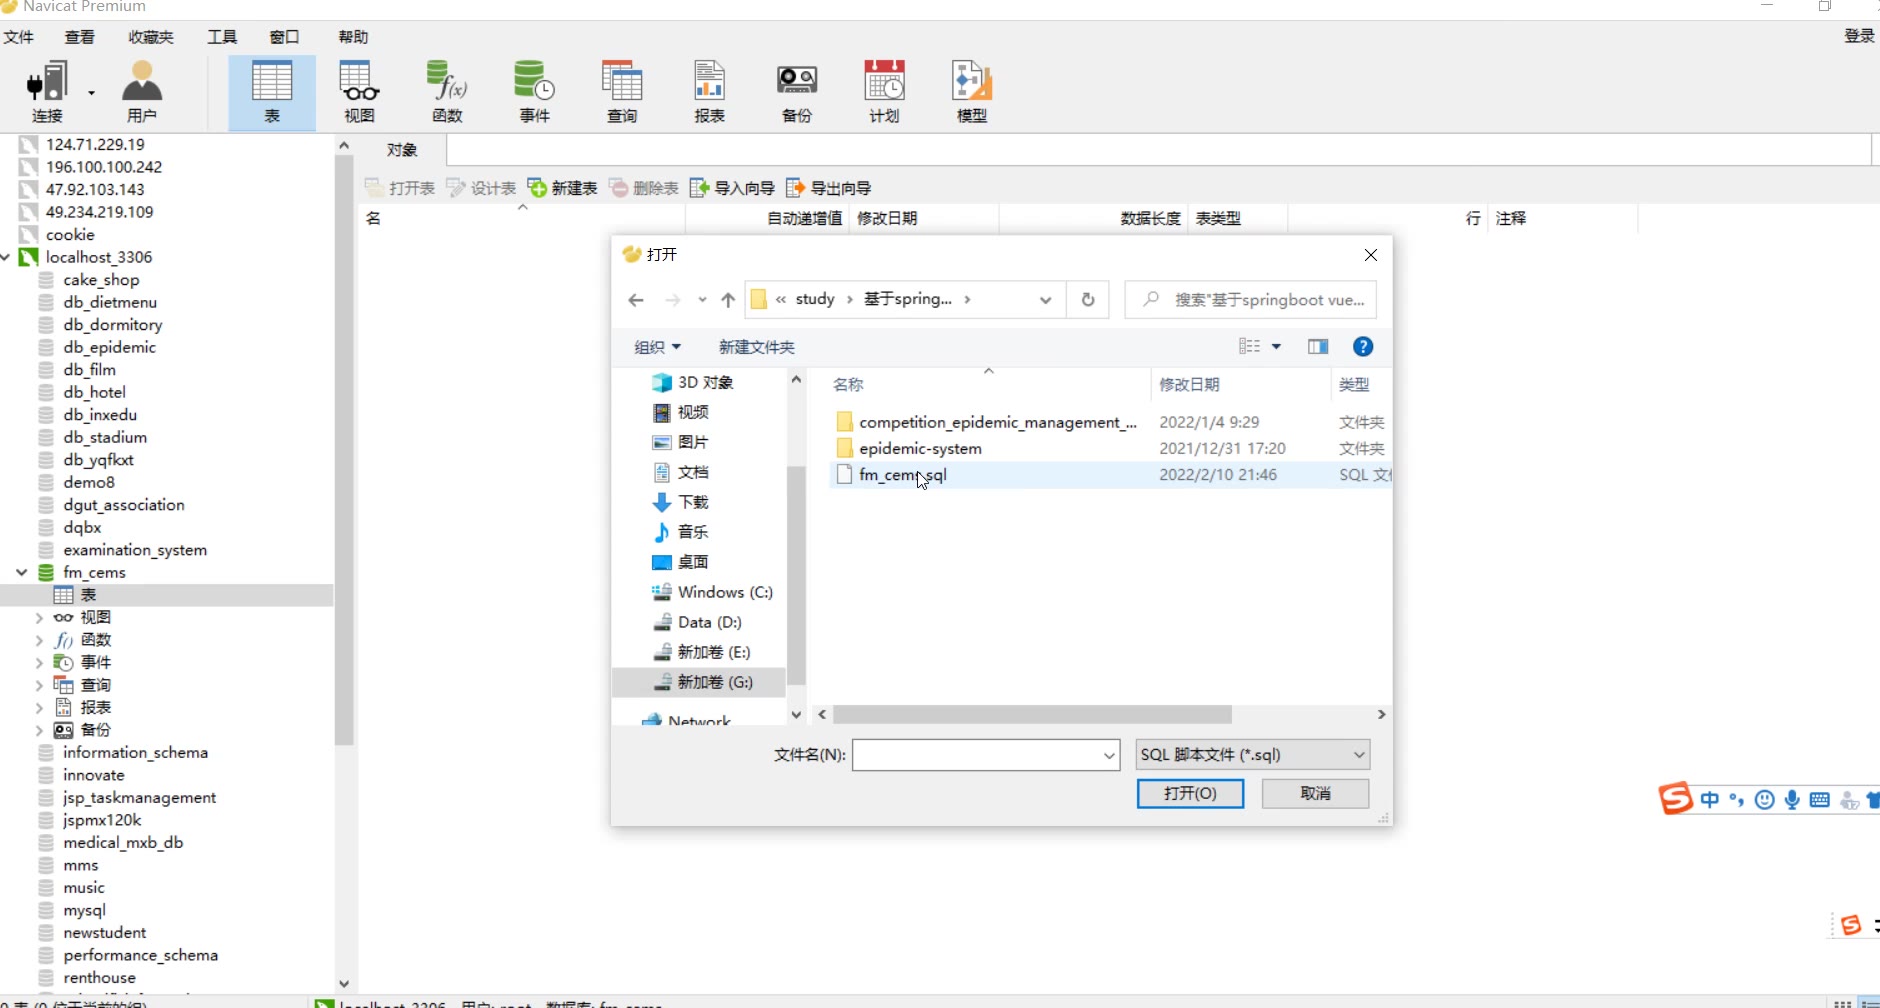The width and height of the screenshot is (1880, 1008).
Task: Select the Table toolbar icon
Action: pyautogui.click(x=272, y=92)
